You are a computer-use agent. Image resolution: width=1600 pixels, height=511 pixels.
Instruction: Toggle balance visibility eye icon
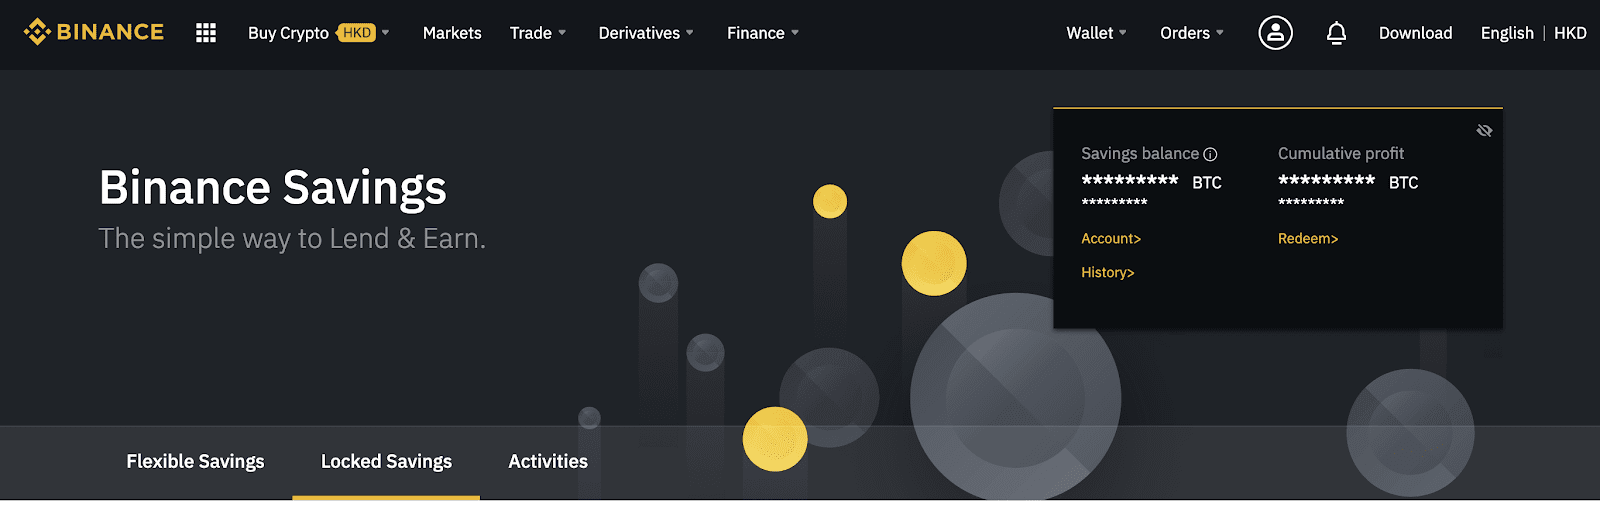click(1484, 131)
